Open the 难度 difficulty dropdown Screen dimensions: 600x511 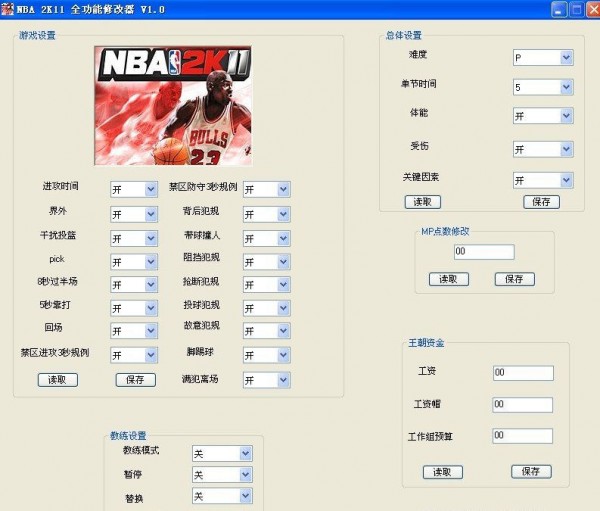(543, 58)
